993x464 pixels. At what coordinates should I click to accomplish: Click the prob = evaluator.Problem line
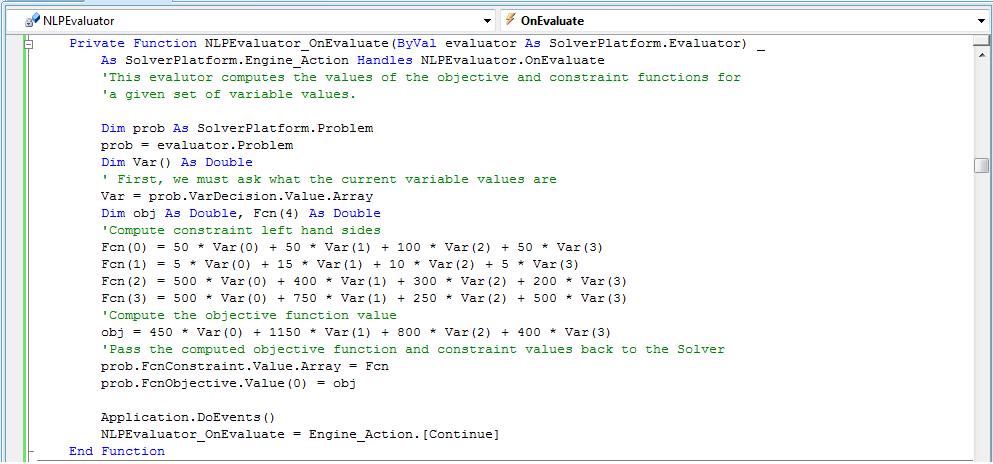[197, 145]
